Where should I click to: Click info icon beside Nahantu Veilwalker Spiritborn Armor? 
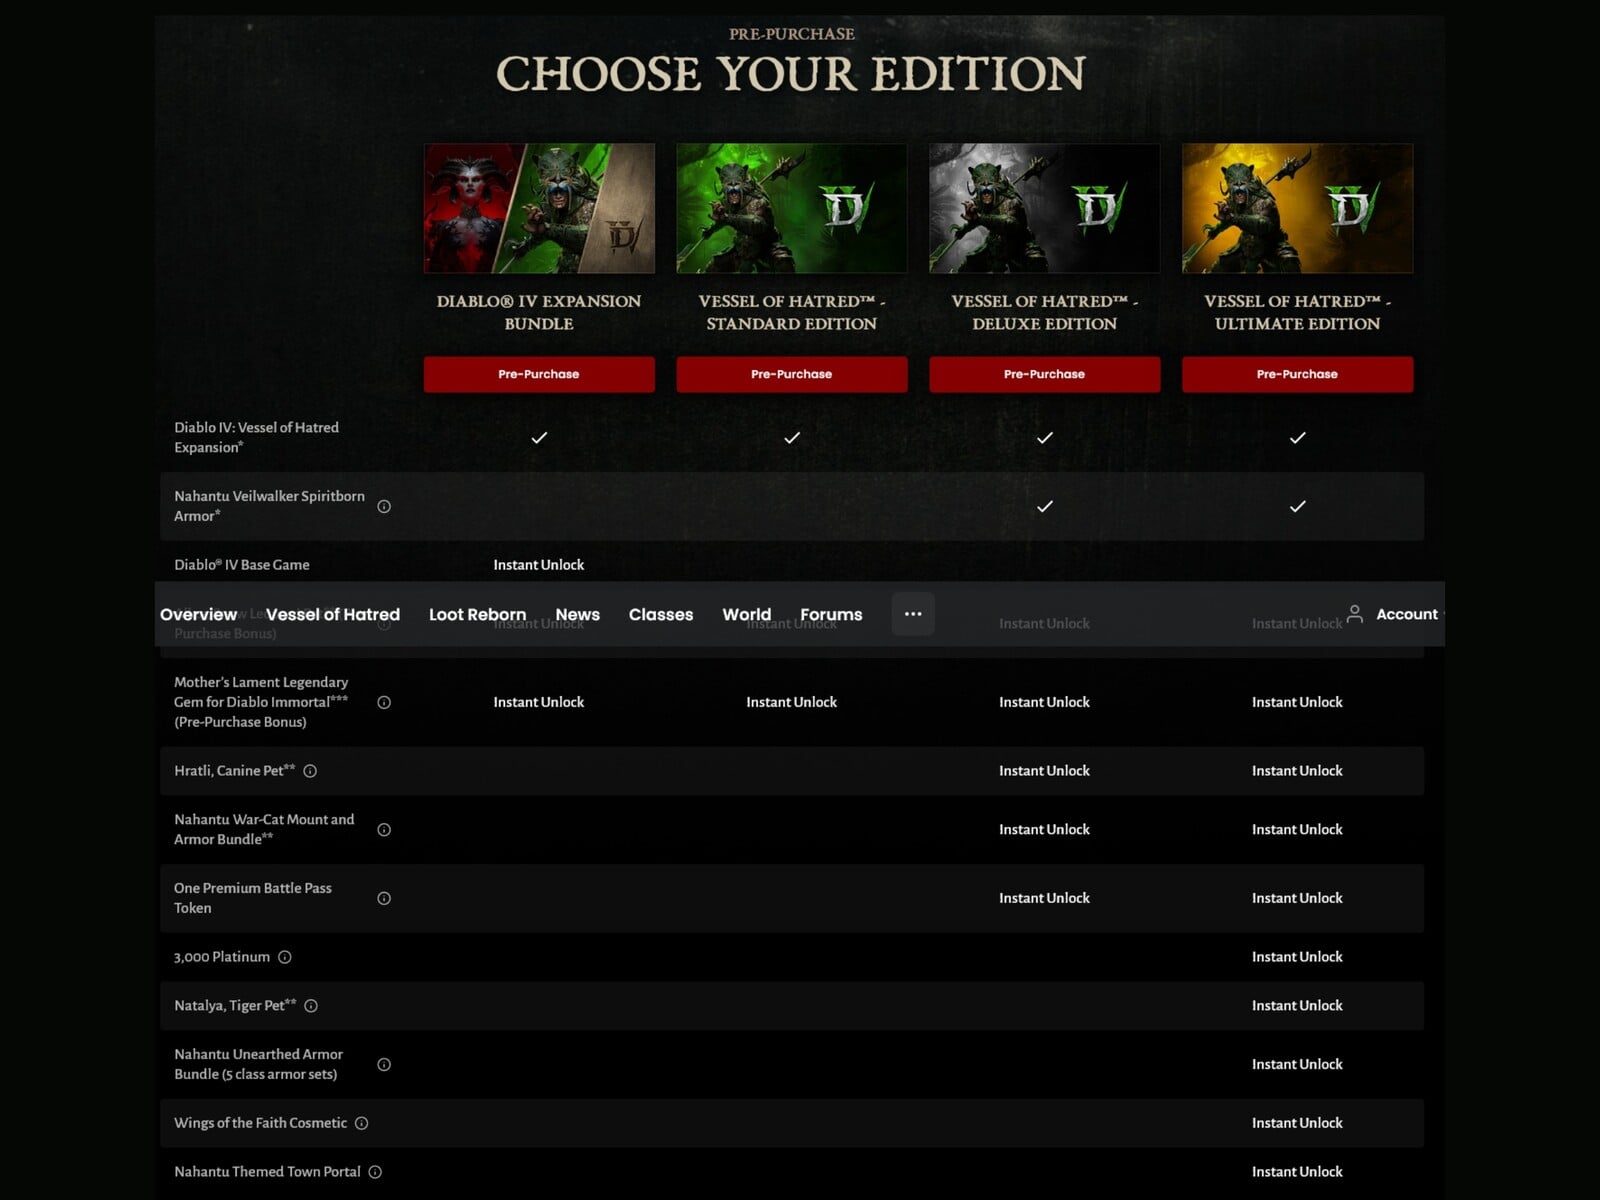click(384, 507)
